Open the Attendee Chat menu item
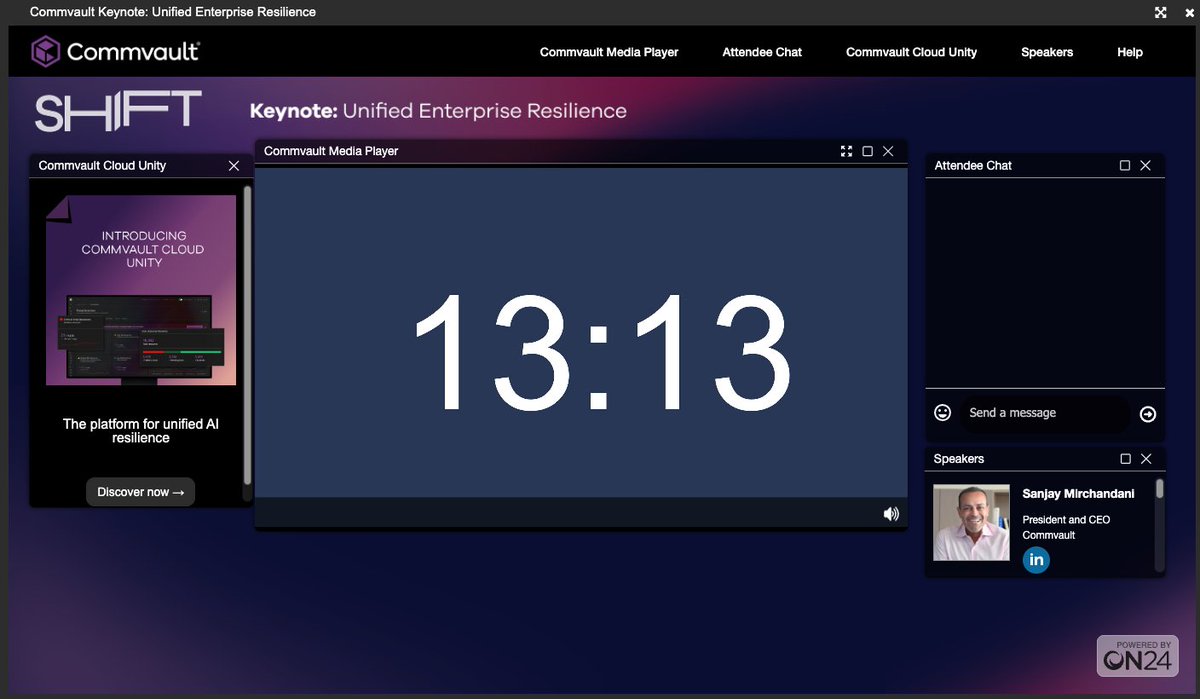 (x=762, y=52)
